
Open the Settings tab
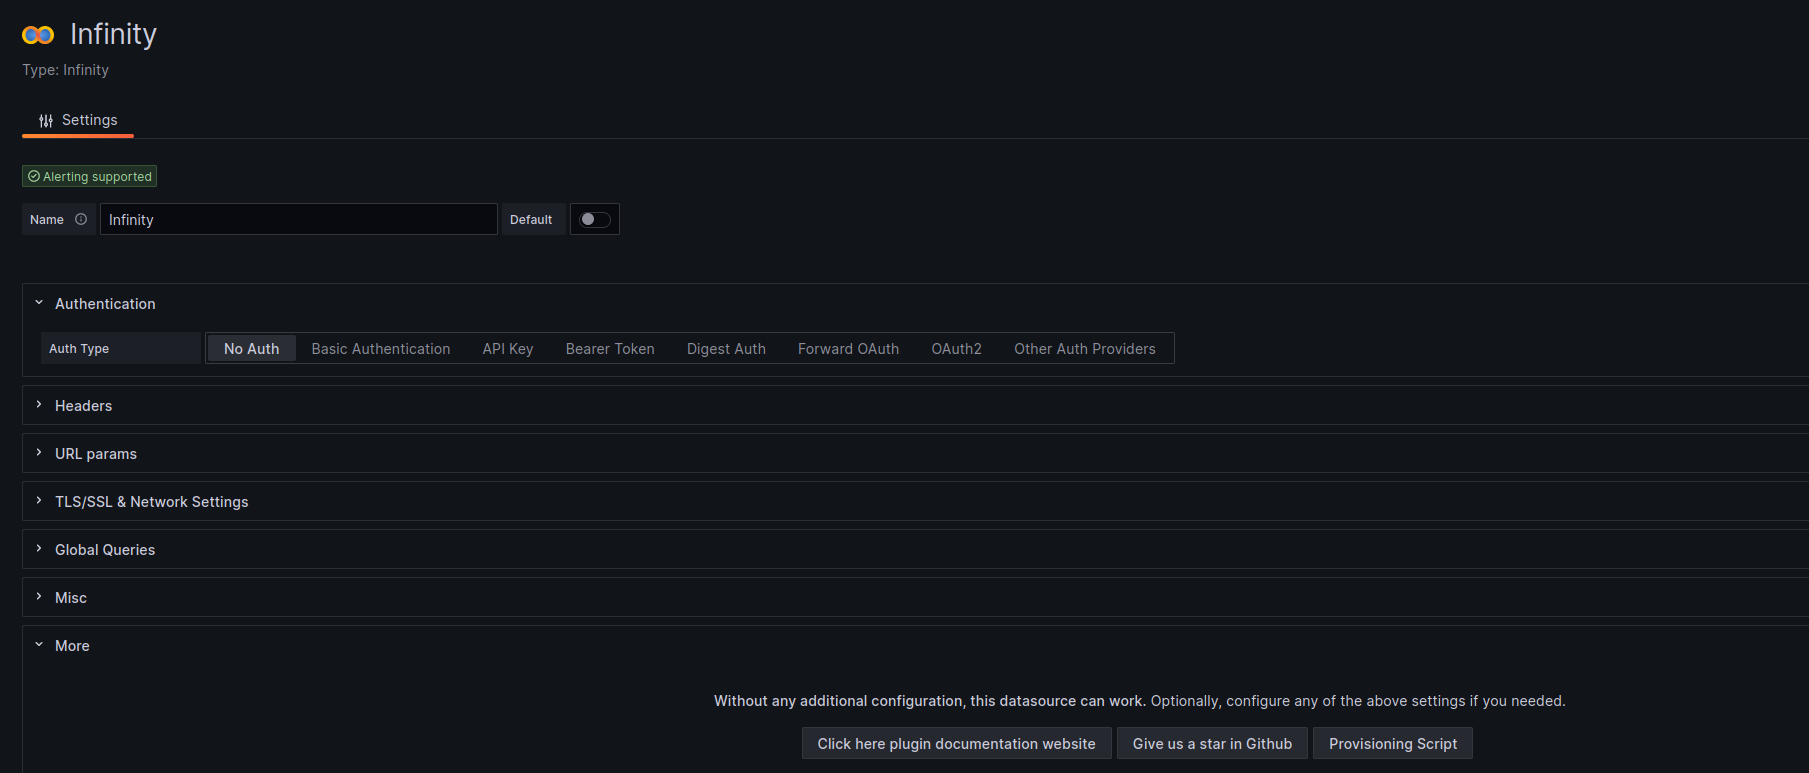(x=78, y=120)
